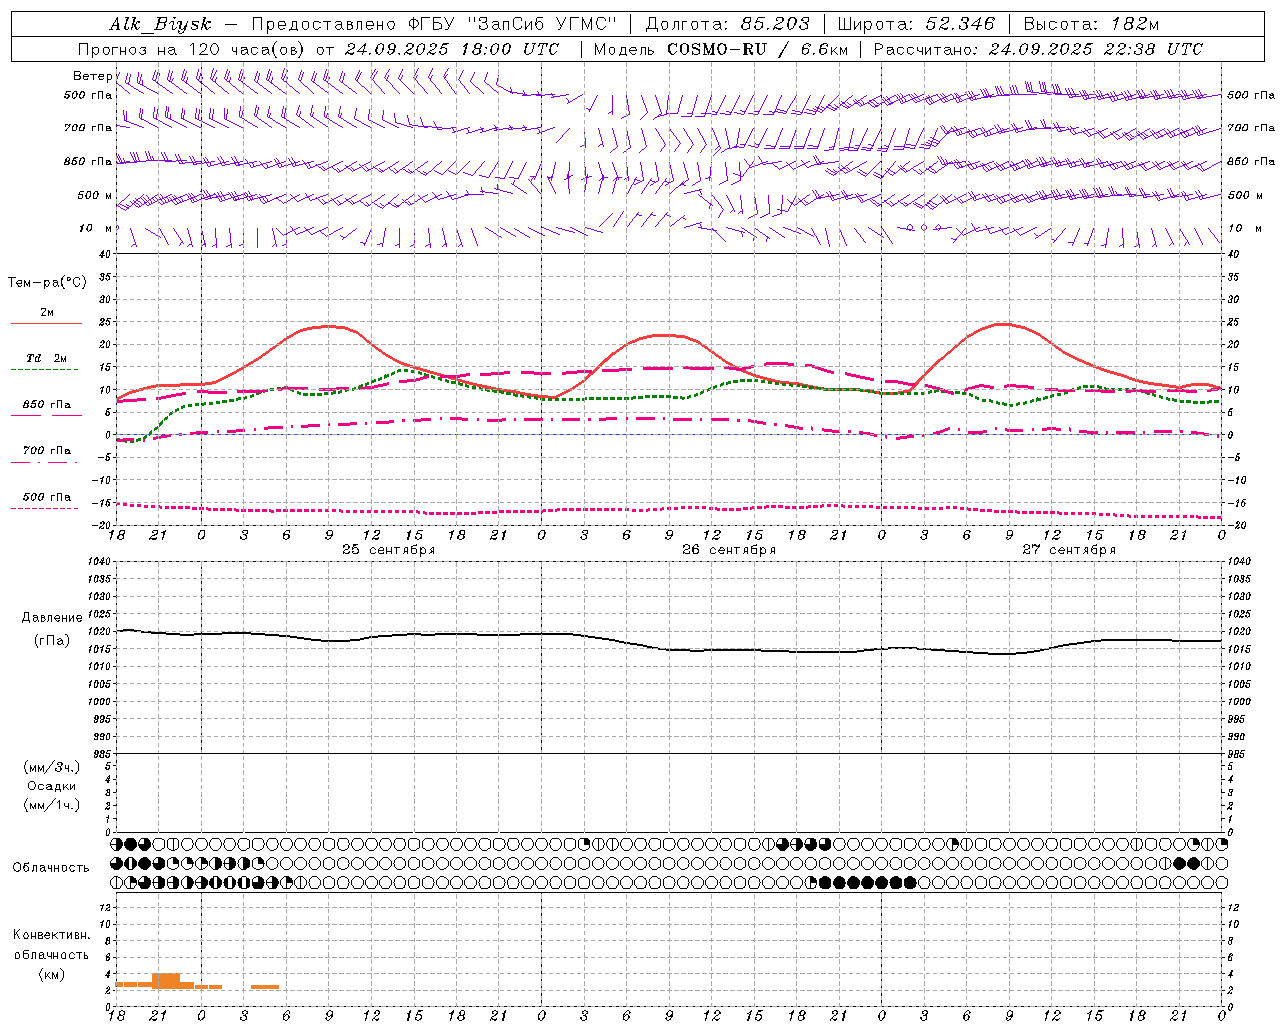This screenshot has height=1024, width=1280.
Task: Click the "(гПа)" unit under Давление
Action: (x=52, y=640)
